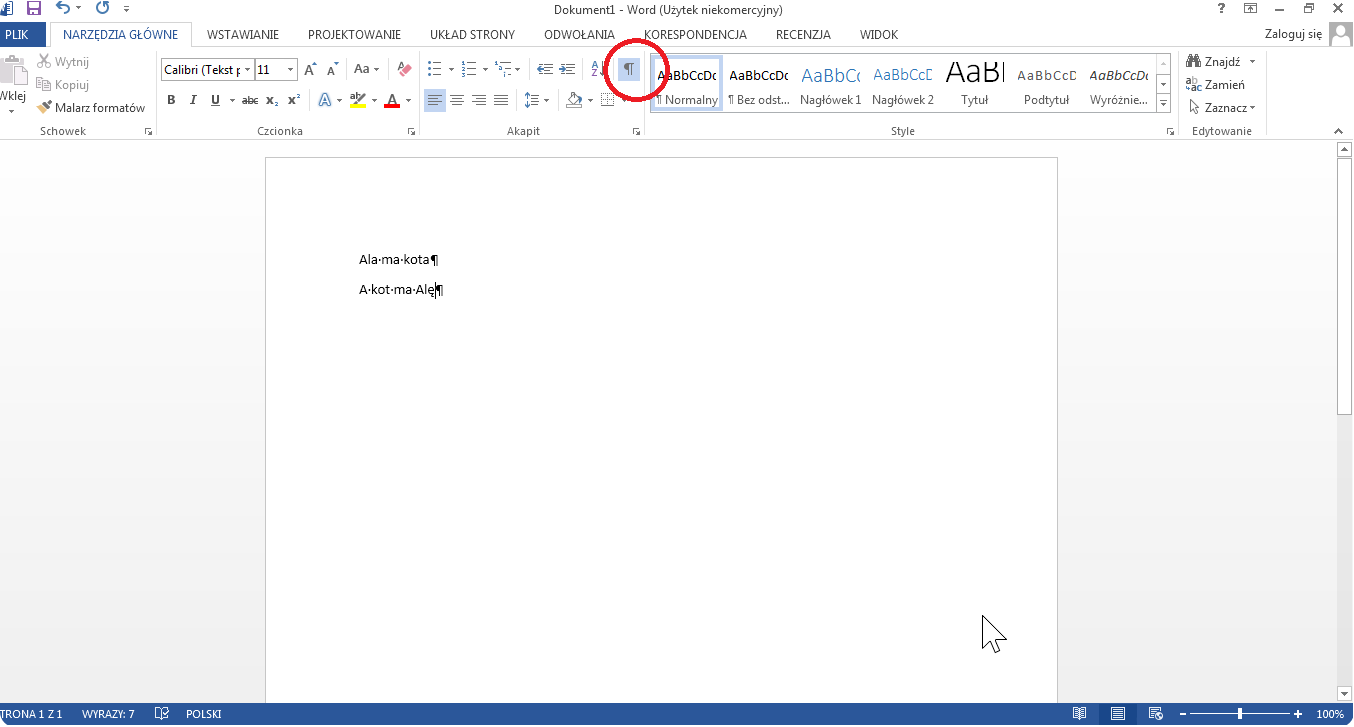1354x727 pixels.
Task: Apply superscript formatting
Action: 294,100
